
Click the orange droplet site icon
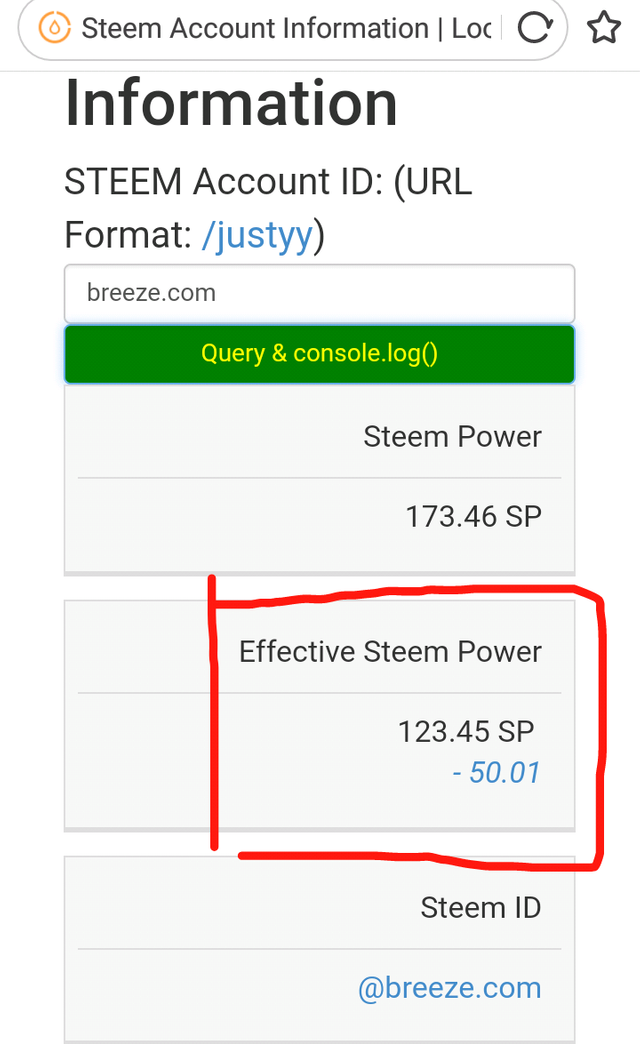[x=55, y=28]
